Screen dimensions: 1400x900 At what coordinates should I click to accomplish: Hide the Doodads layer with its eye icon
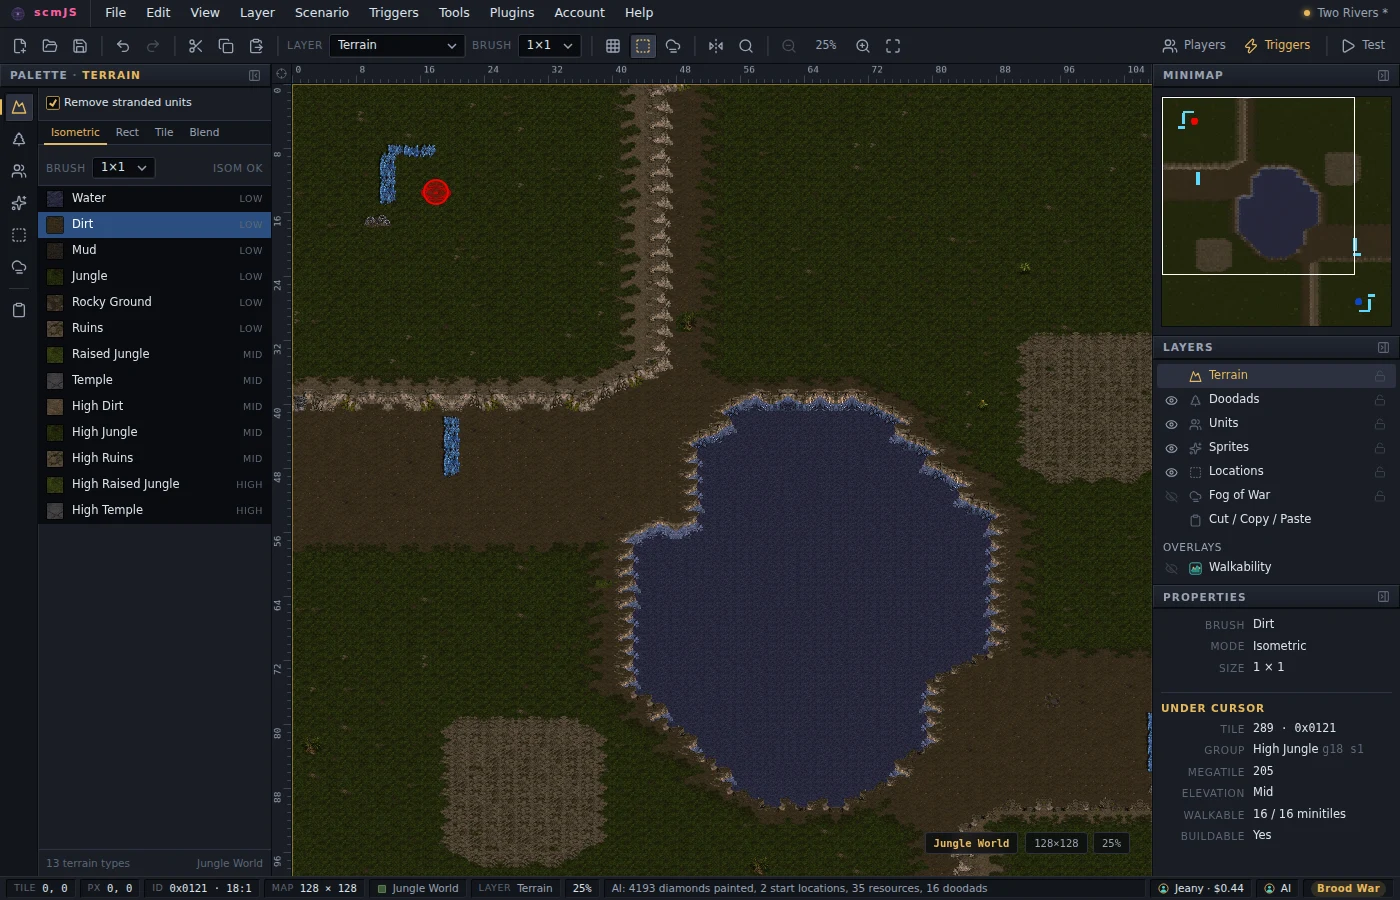1171,400
